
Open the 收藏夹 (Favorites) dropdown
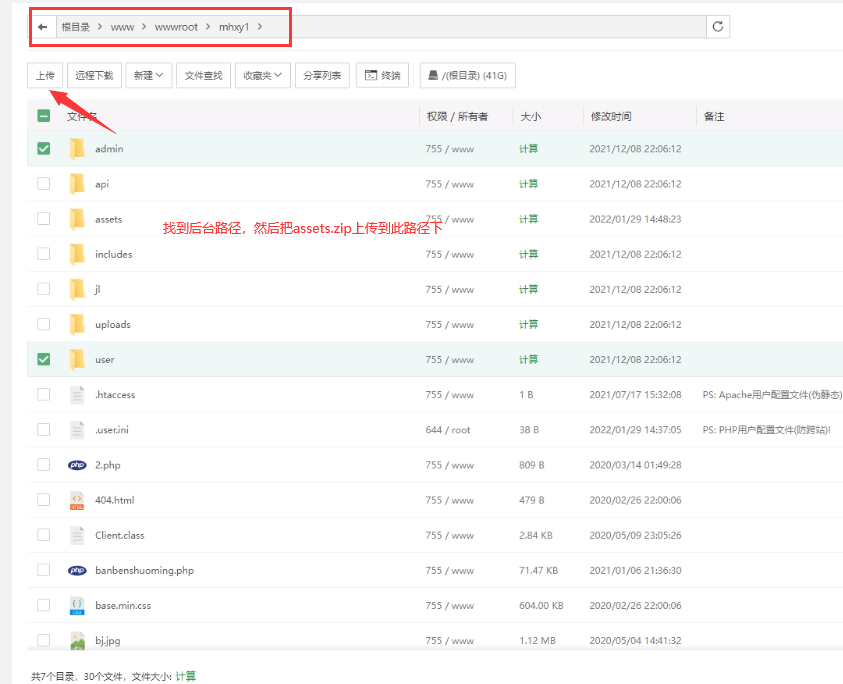click(x=262, y=75)
